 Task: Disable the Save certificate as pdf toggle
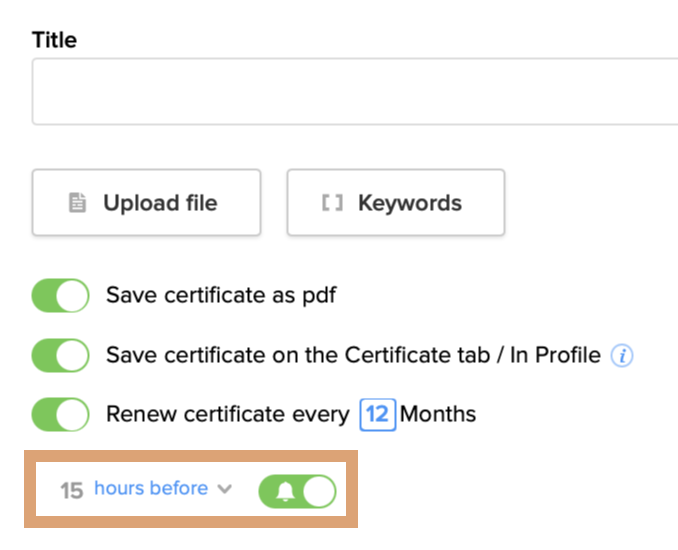pos(60,297)
